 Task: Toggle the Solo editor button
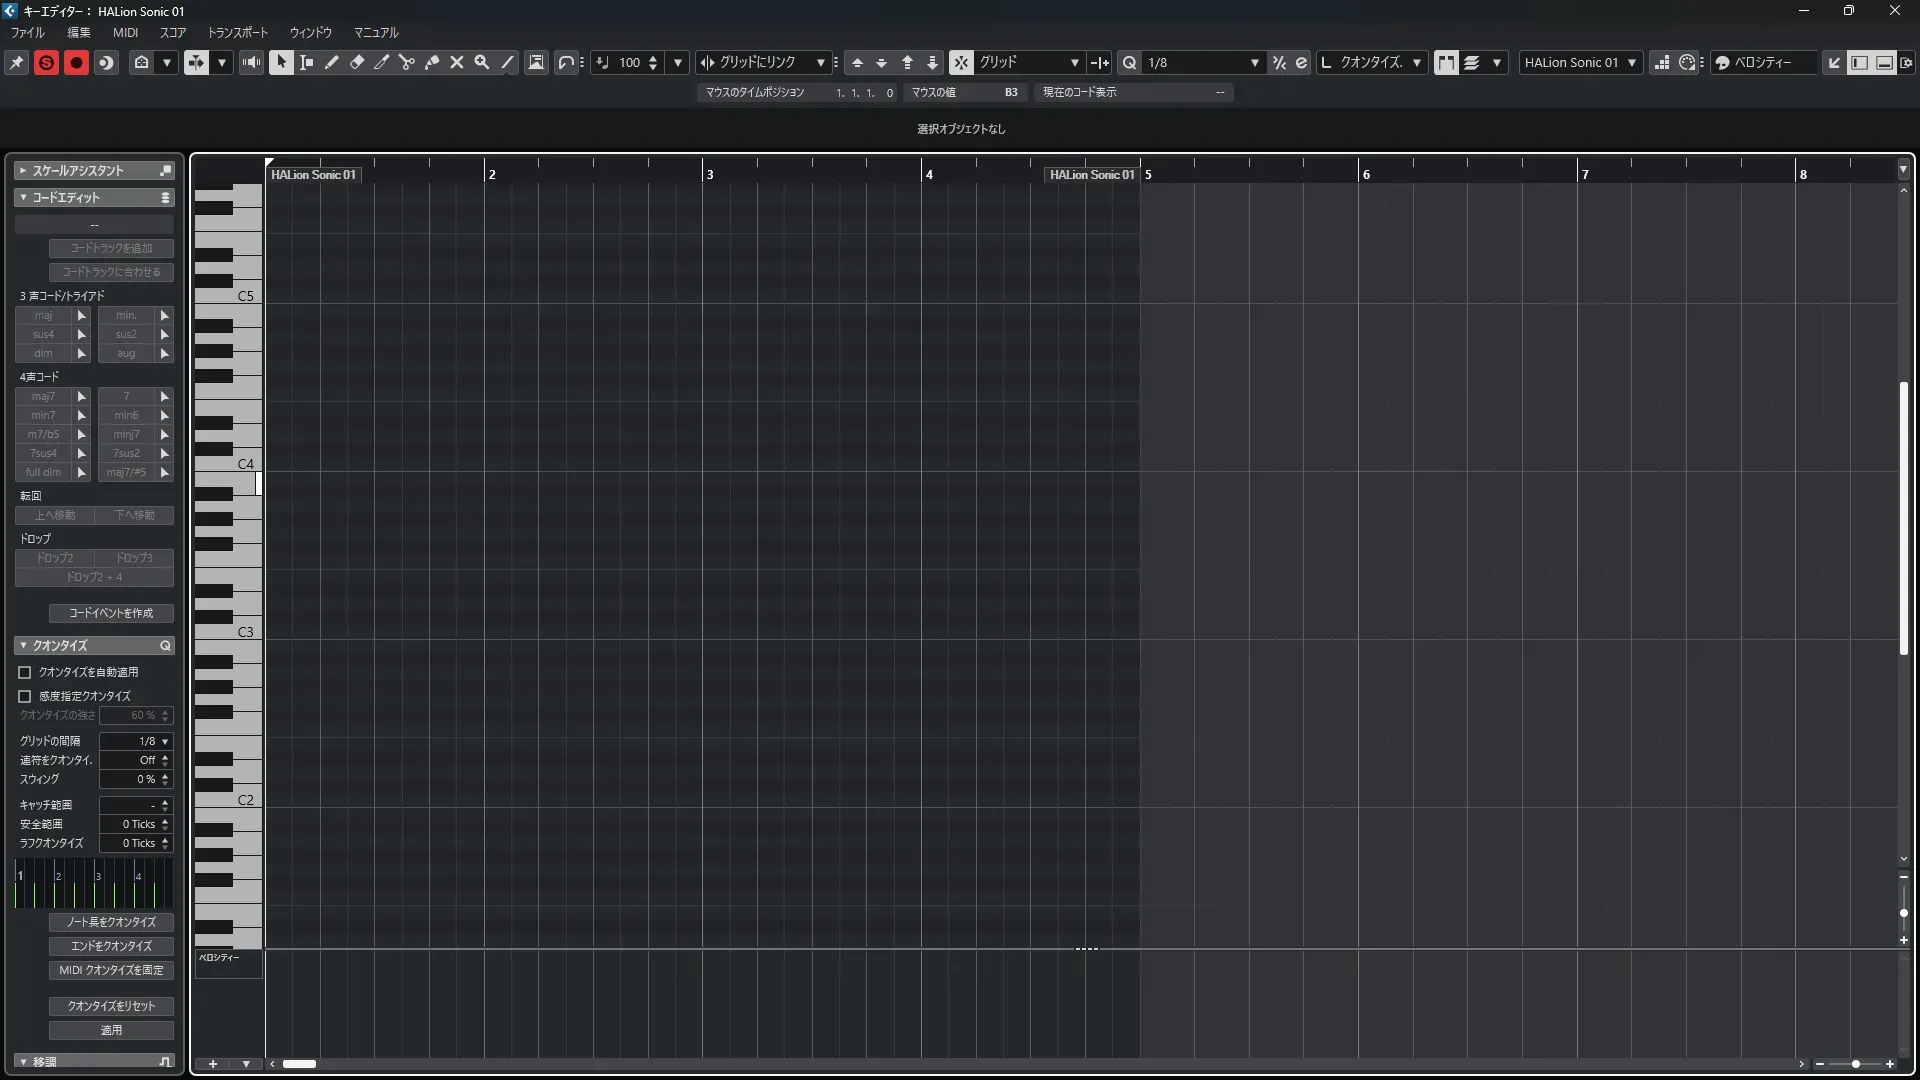point(46,62)
